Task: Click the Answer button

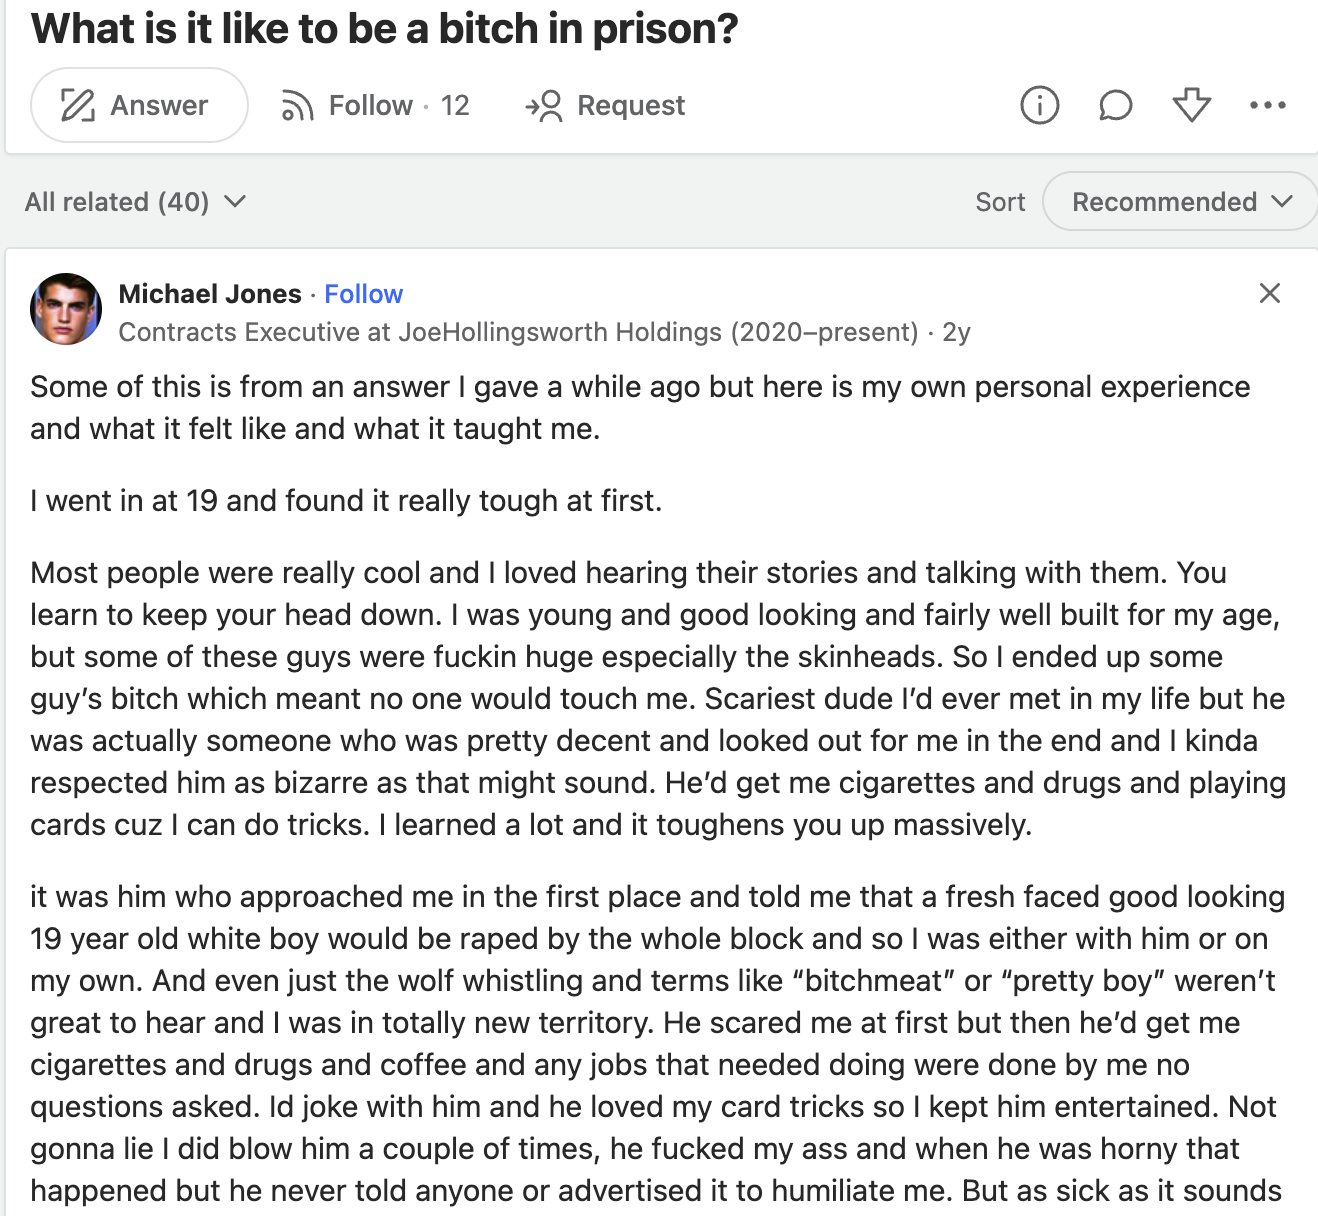Action: (x=139, y=105)
